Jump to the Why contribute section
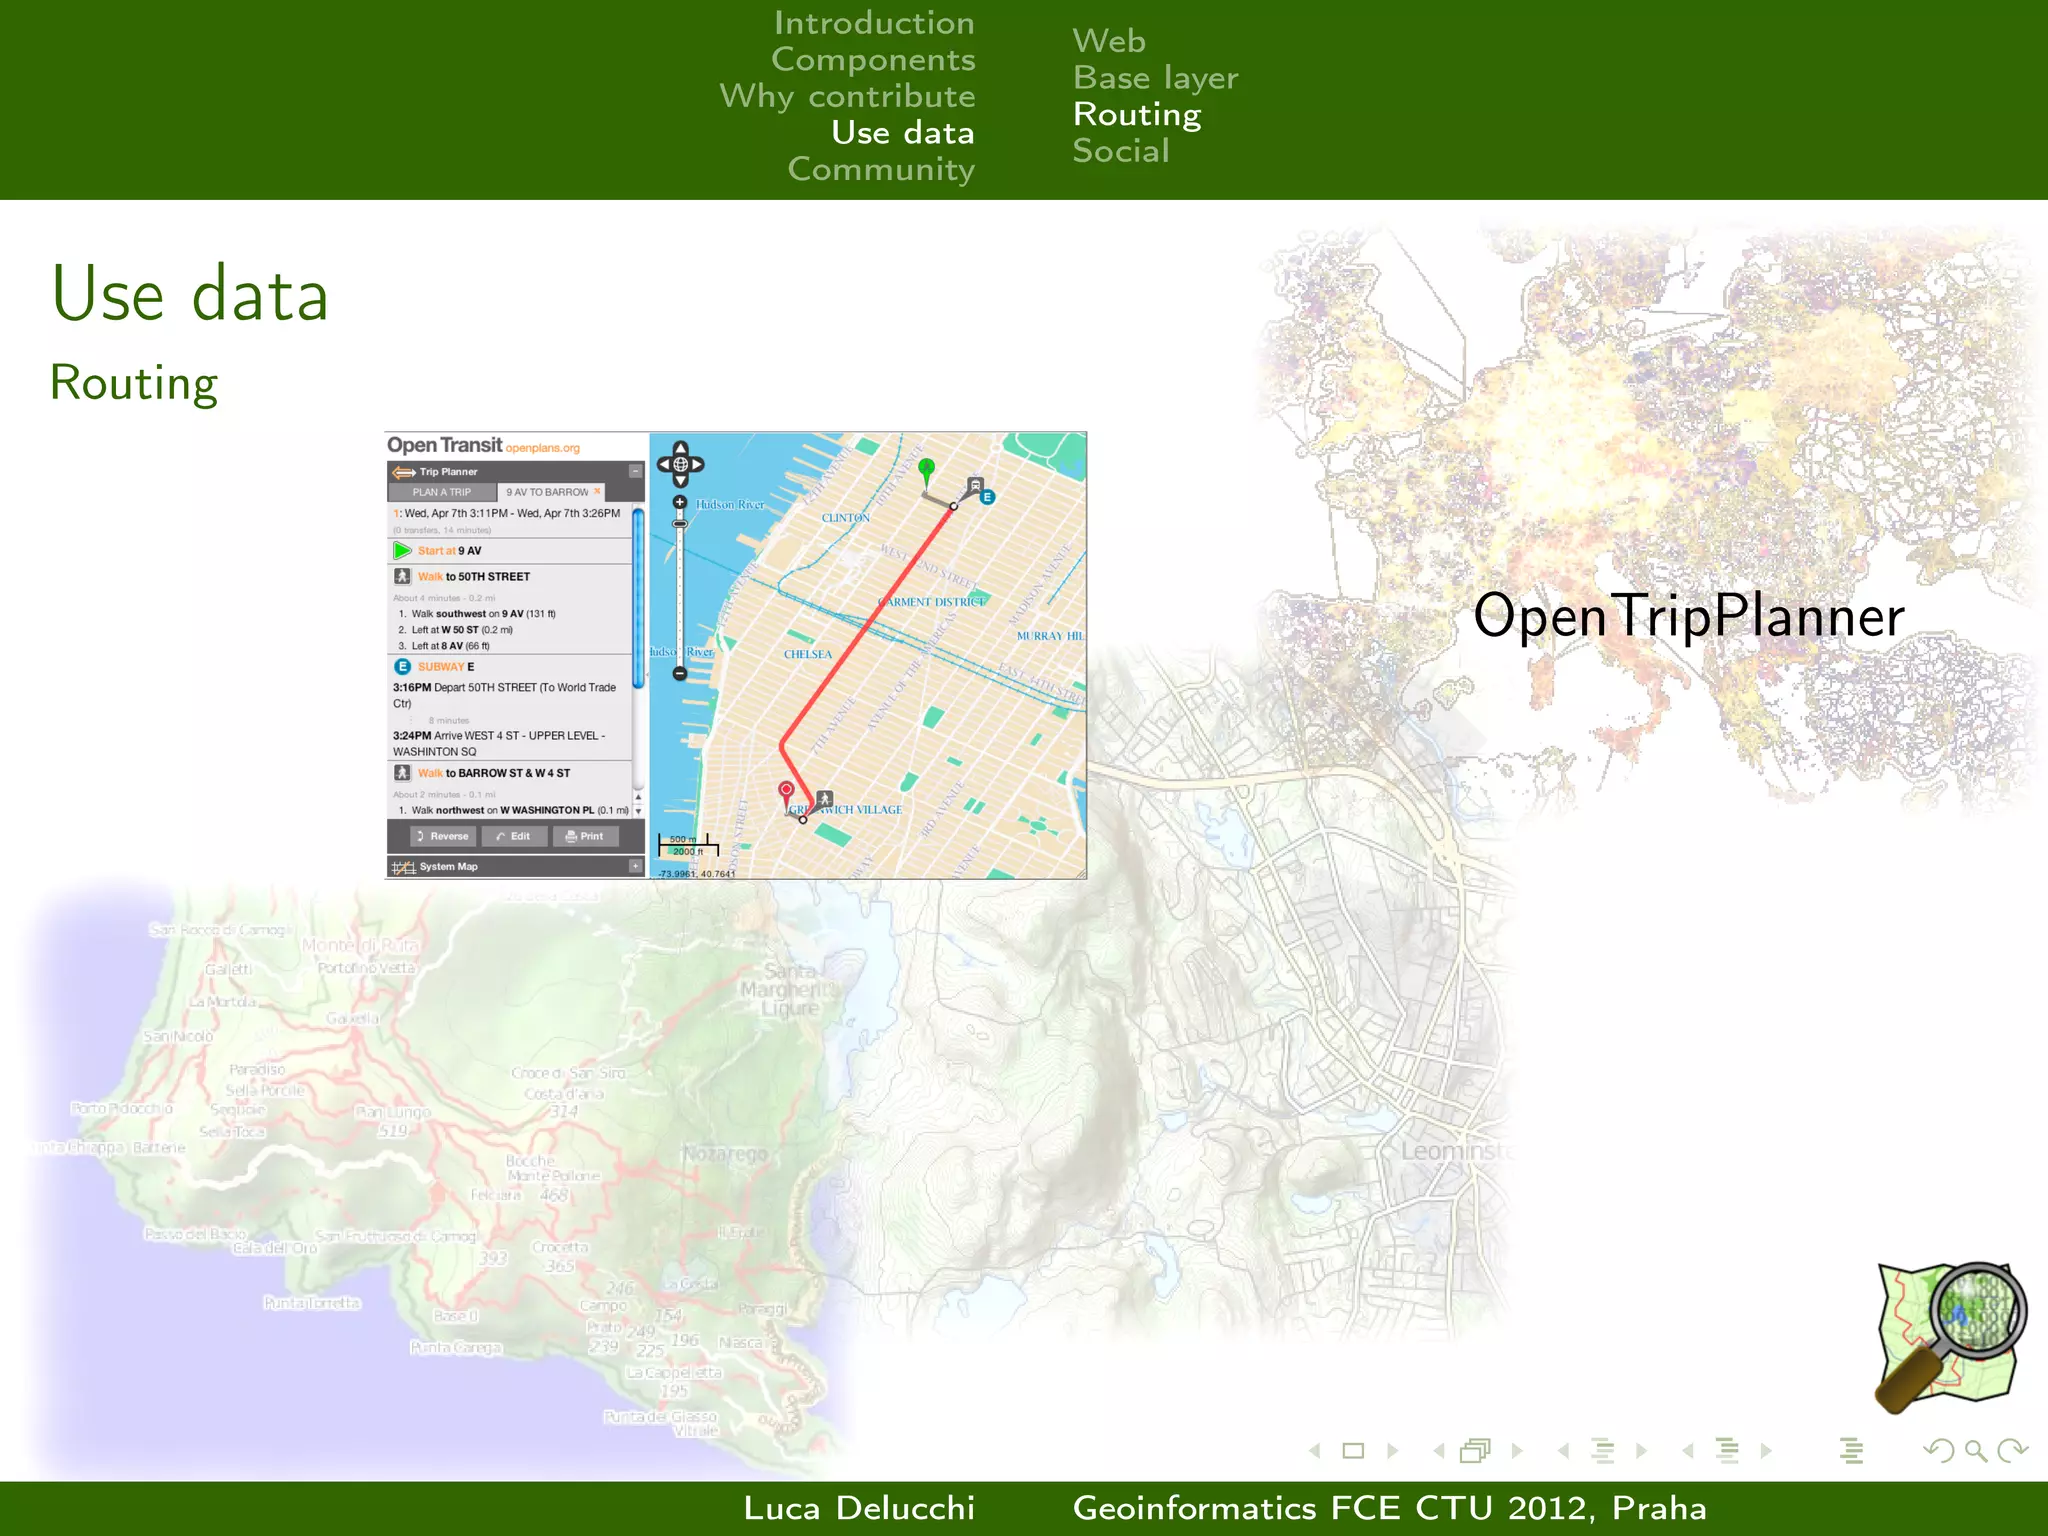2048x1536 pixels. (x=847, y=96)
